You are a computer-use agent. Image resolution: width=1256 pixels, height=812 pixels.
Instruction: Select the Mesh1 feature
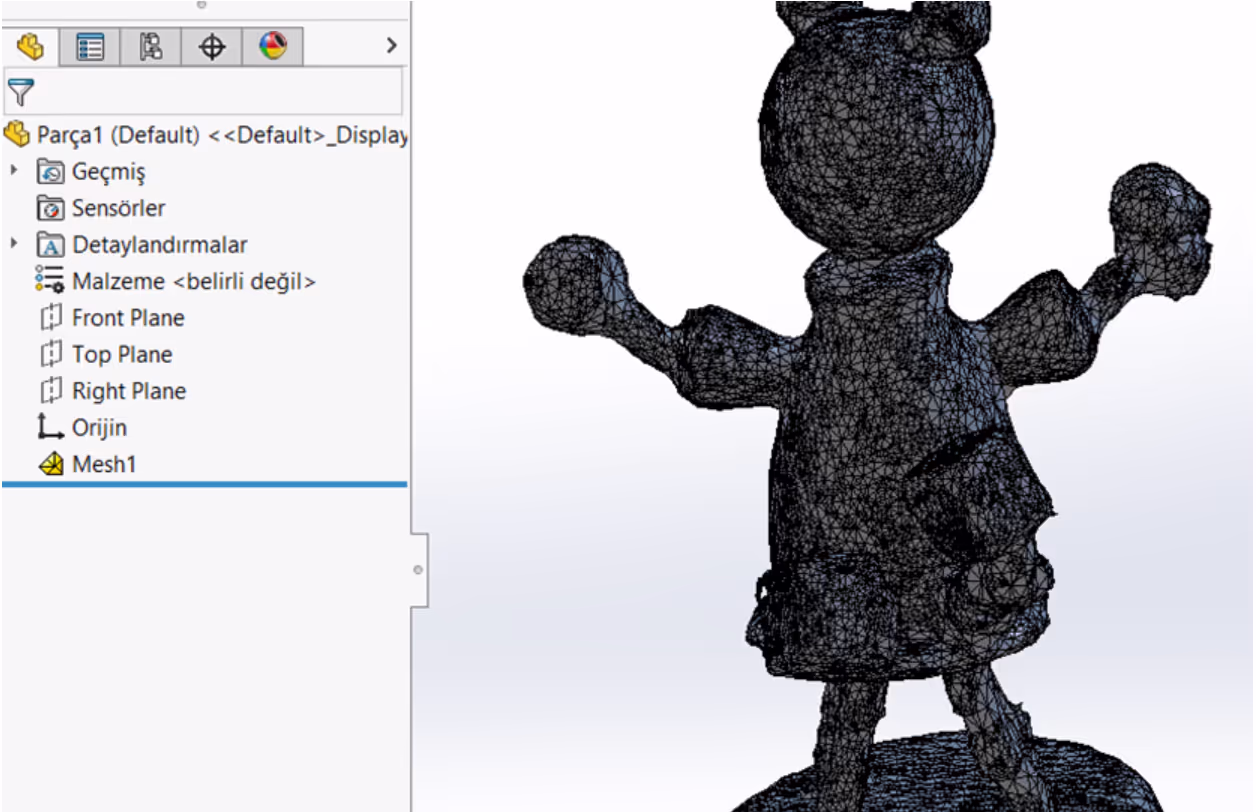coord(104,464)
